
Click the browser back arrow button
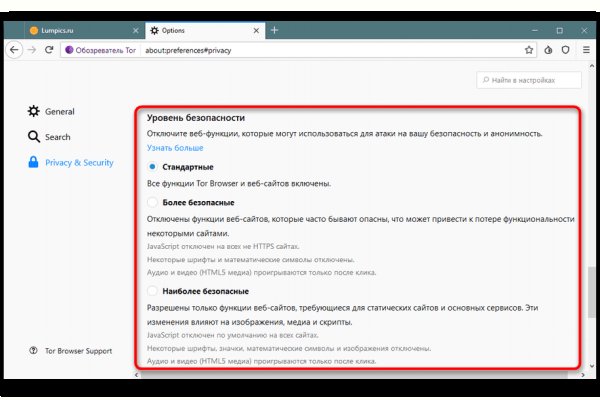[15, 48]
